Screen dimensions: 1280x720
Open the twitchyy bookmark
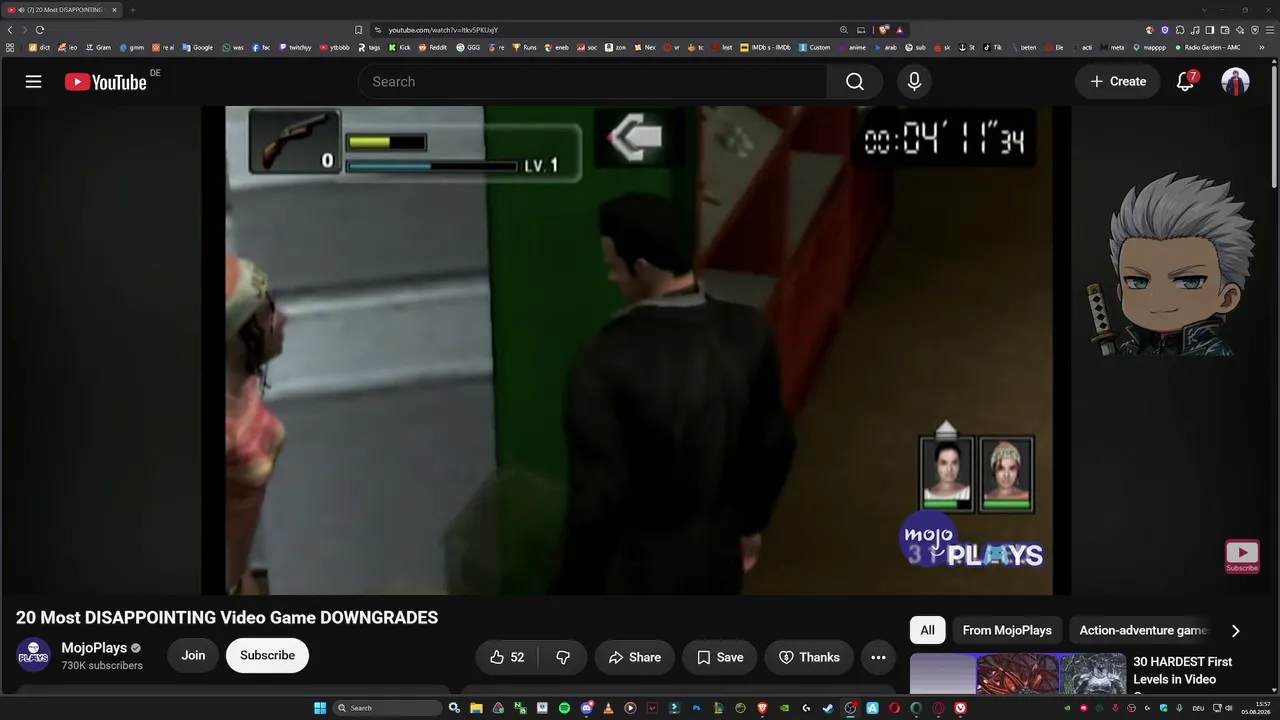point(295,47)
